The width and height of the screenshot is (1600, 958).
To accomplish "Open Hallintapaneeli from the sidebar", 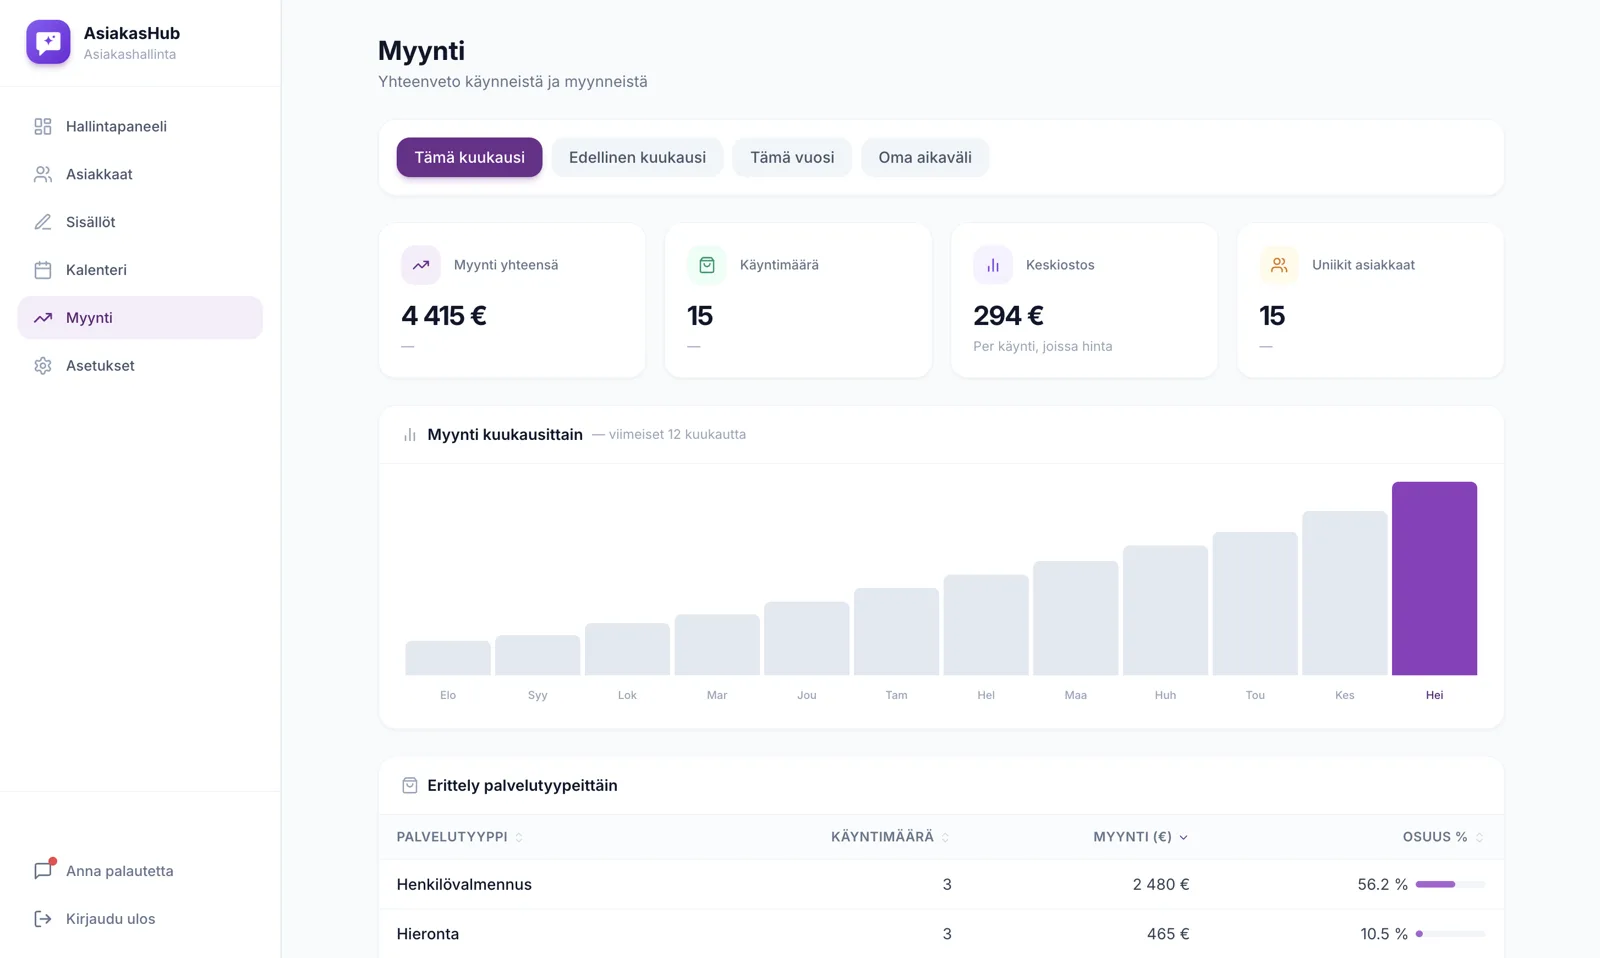I will 140,126.
